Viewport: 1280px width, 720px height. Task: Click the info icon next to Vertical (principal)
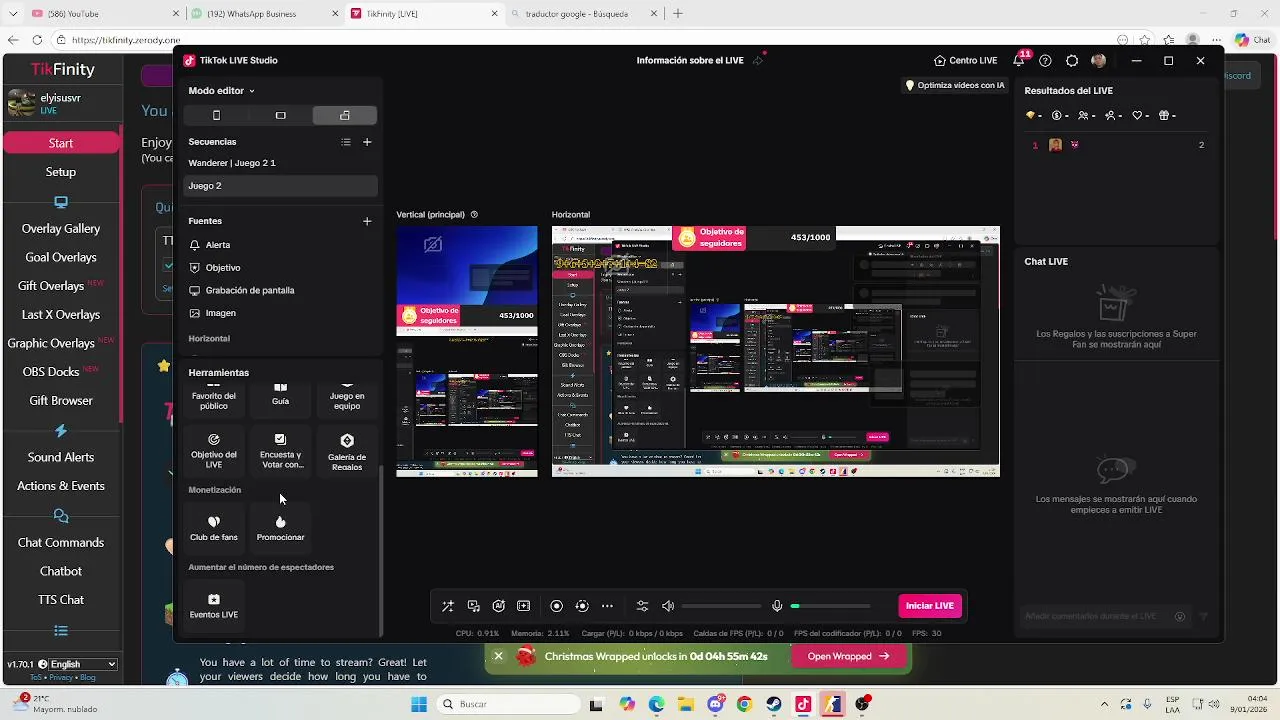pyautogui.click(x=474, y=215)
